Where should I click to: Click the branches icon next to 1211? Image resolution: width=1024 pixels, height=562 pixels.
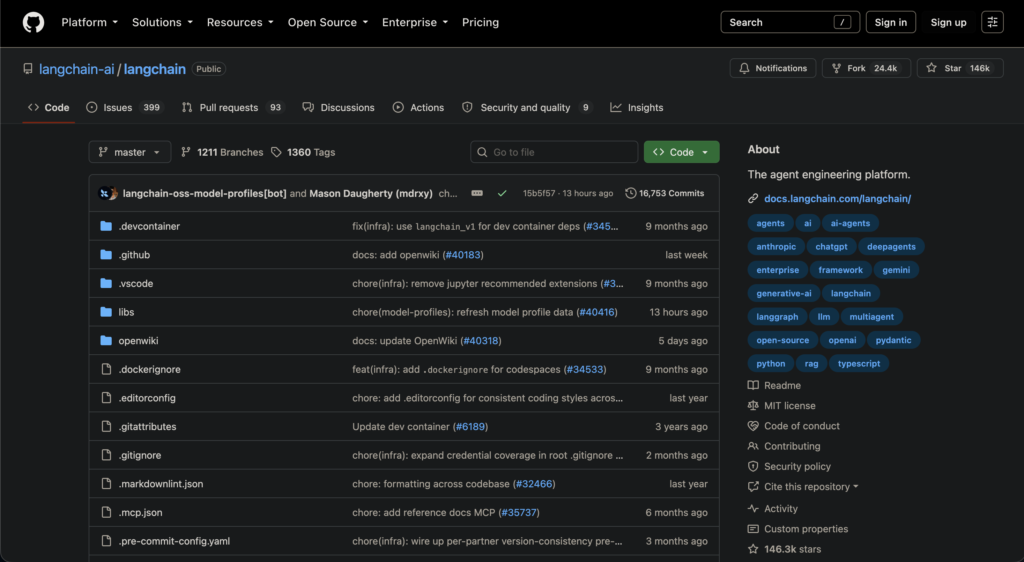186,152
